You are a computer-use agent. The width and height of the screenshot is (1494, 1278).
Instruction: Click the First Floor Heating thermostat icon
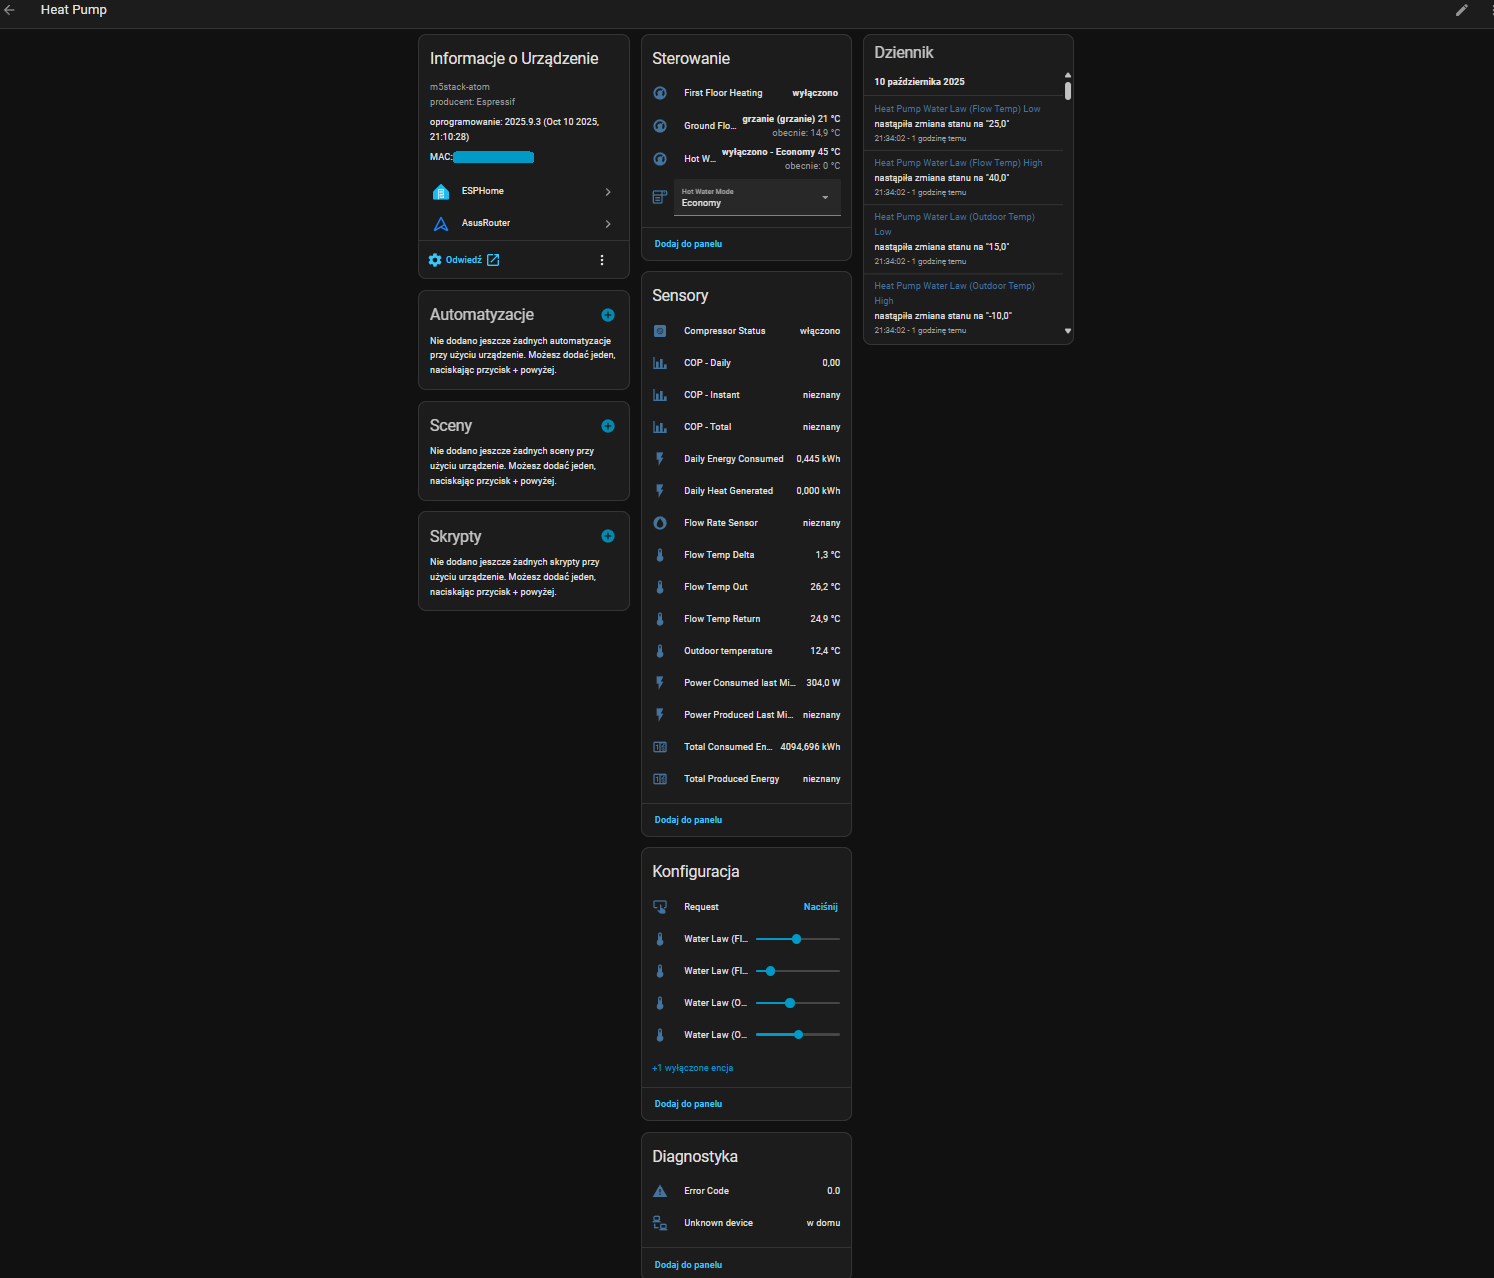[660, 93]
